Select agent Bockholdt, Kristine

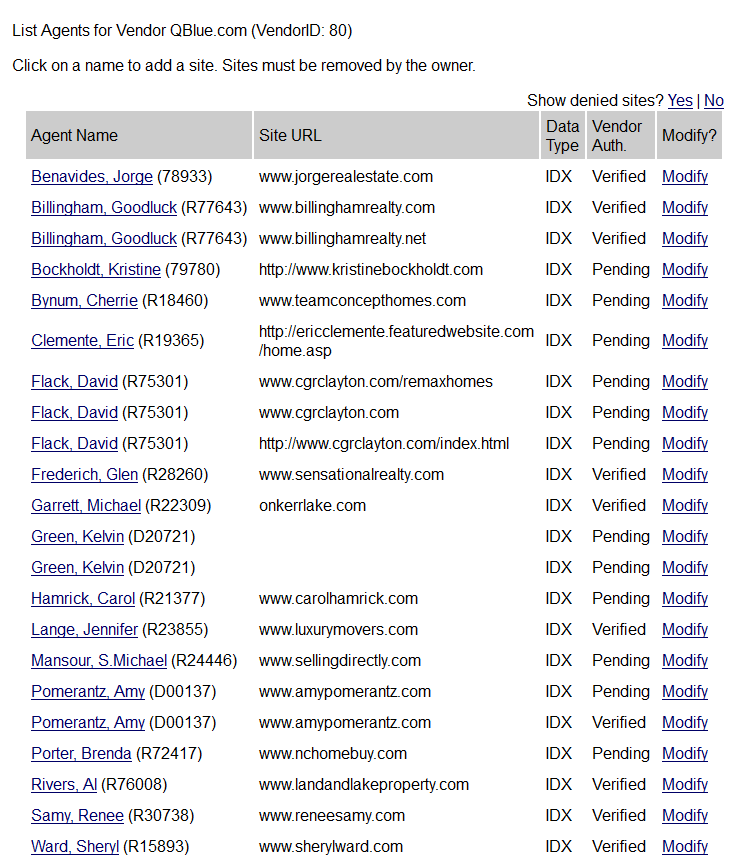96,270
